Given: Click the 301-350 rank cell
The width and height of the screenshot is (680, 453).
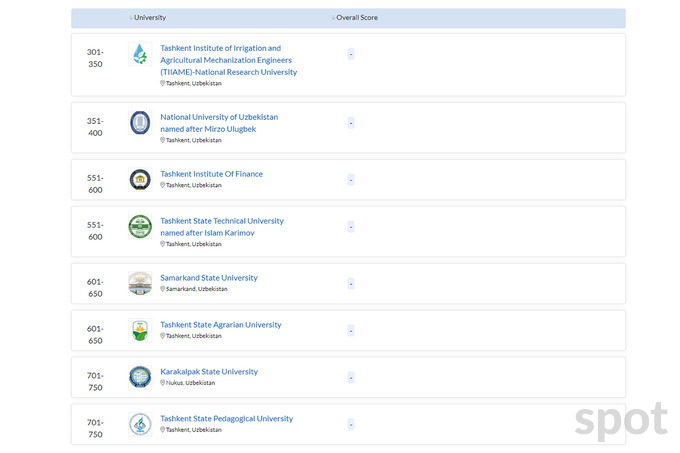Looking at the screenshot, I should [95, 57].
